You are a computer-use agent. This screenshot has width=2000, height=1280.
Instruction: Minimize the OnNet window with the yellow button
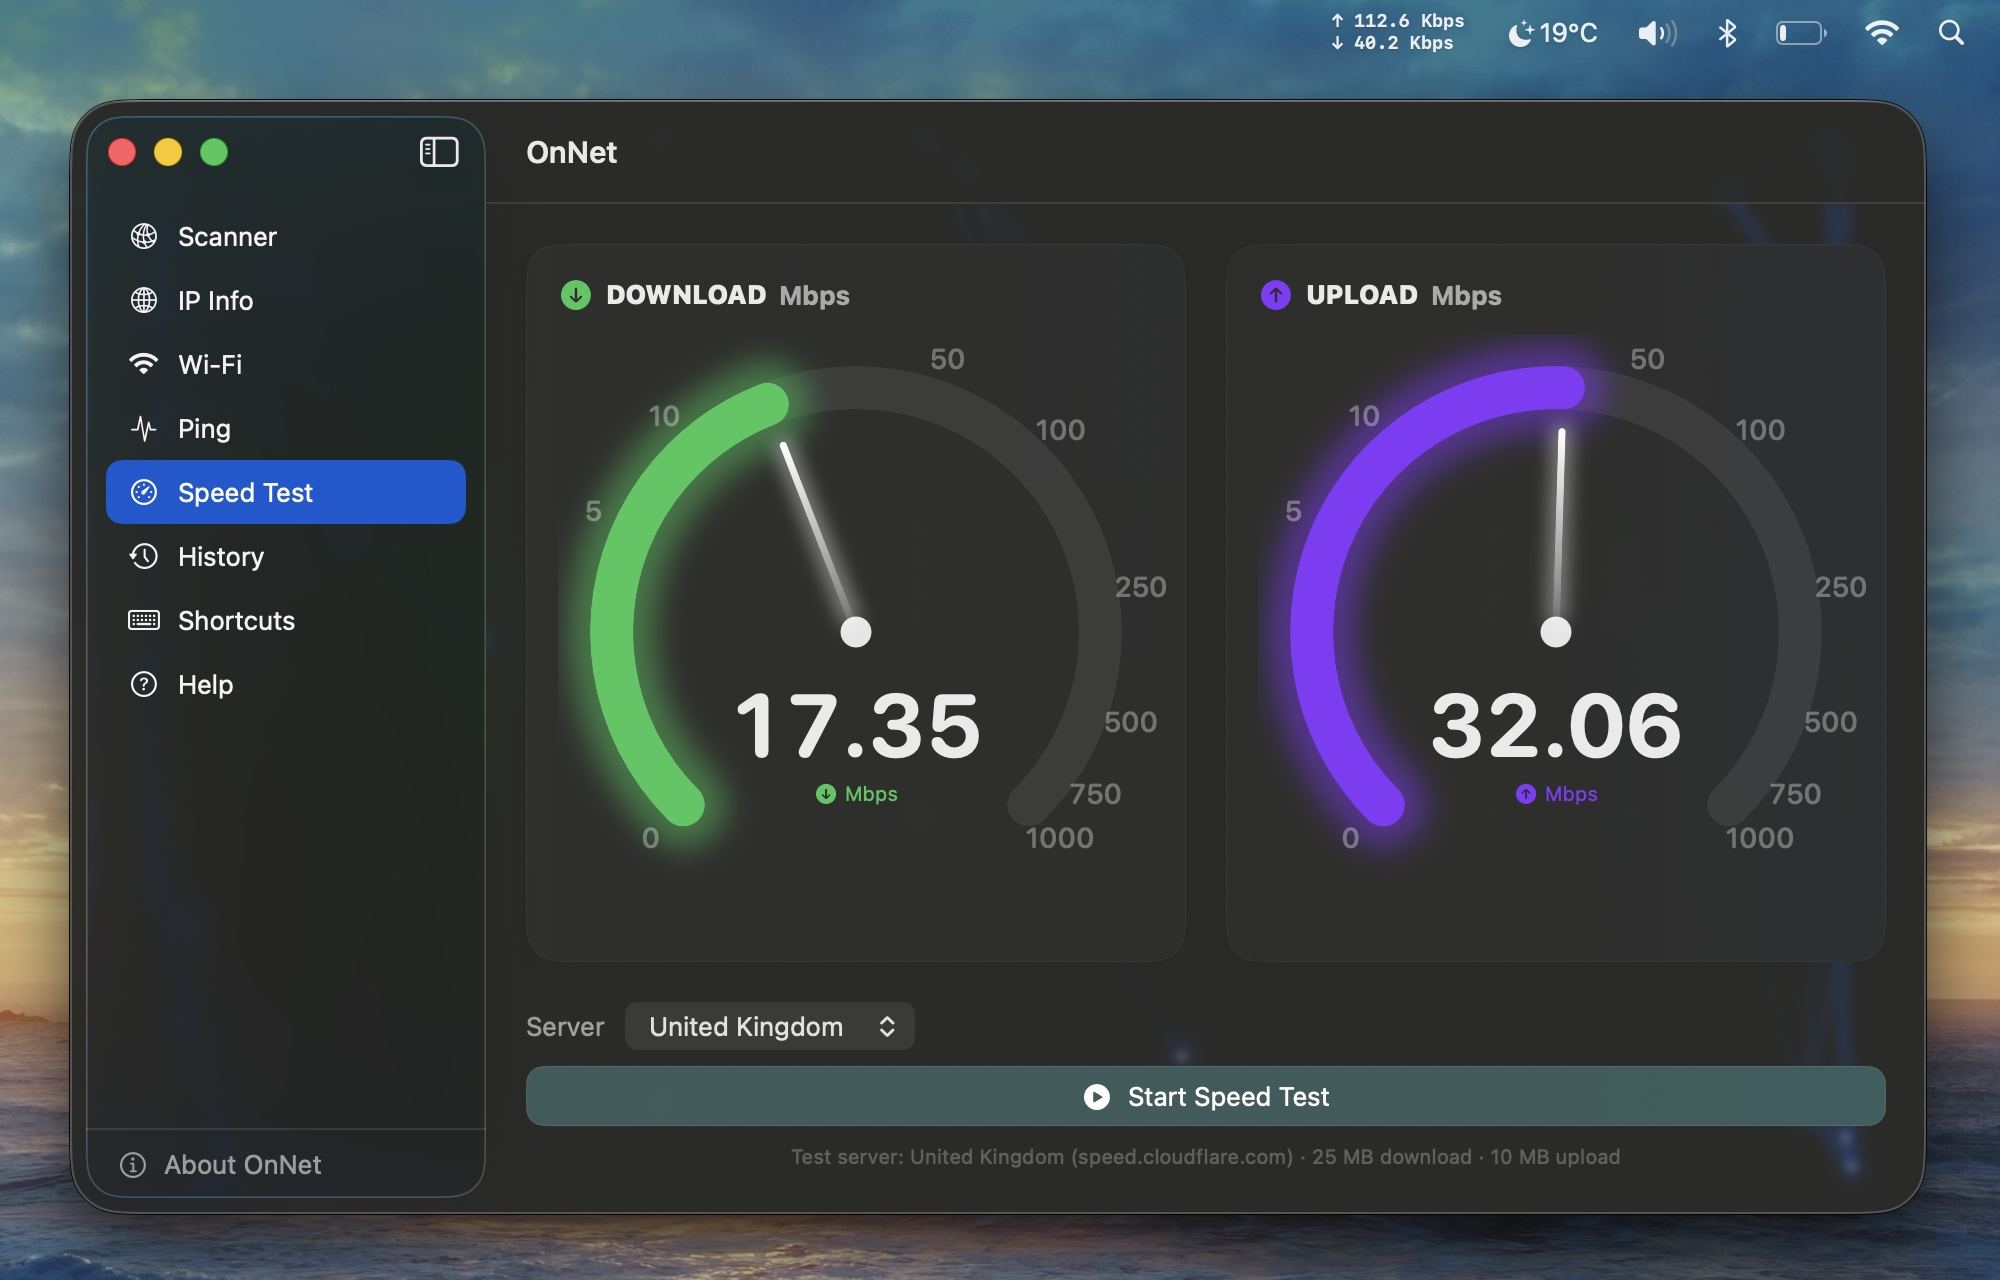(x=168, y=152)
